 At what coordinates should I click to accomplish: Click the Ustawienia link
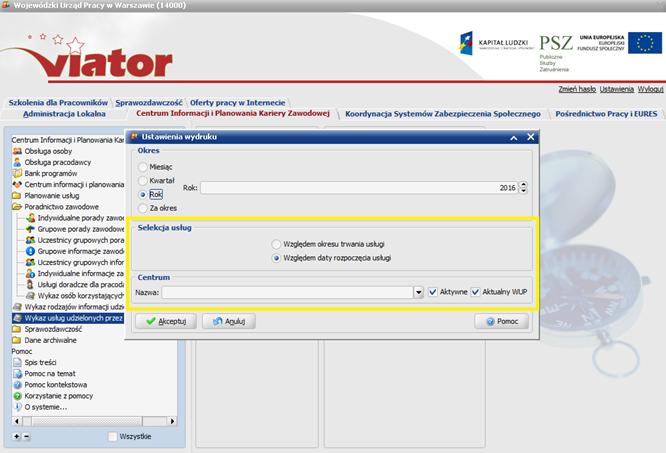tap(617, 89)
